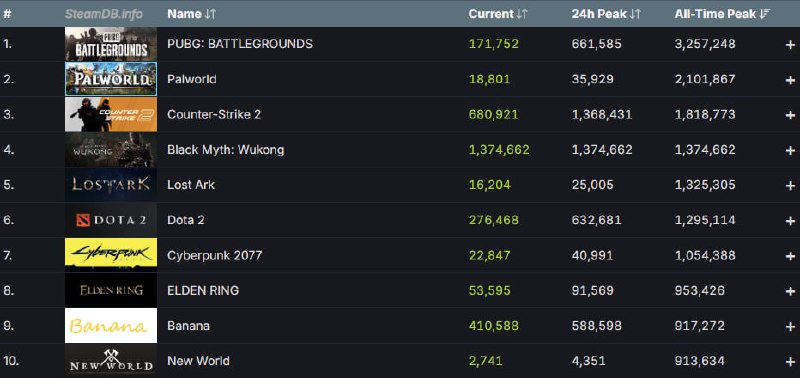Sort by 24h Peak column header
This screenshot has width=800, height=378.
point(606,14)
